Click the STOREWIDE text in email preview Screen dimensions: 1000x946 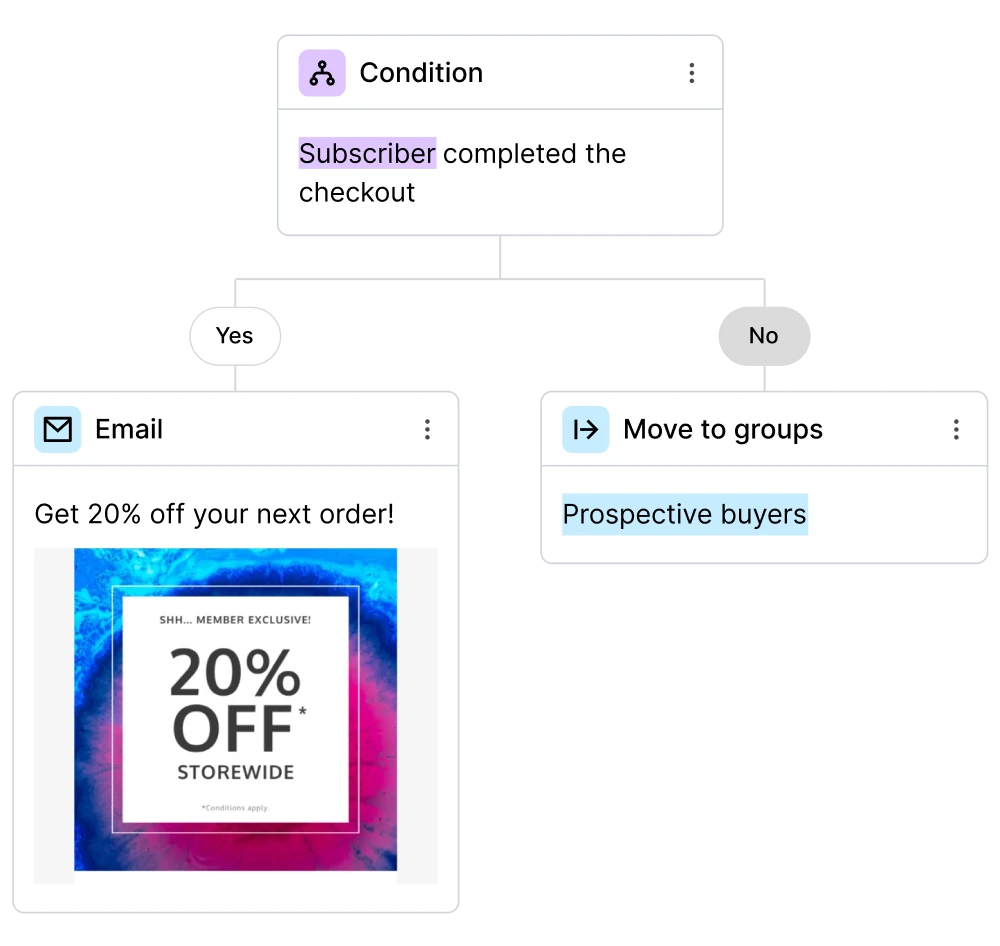[x=235, y=773]
